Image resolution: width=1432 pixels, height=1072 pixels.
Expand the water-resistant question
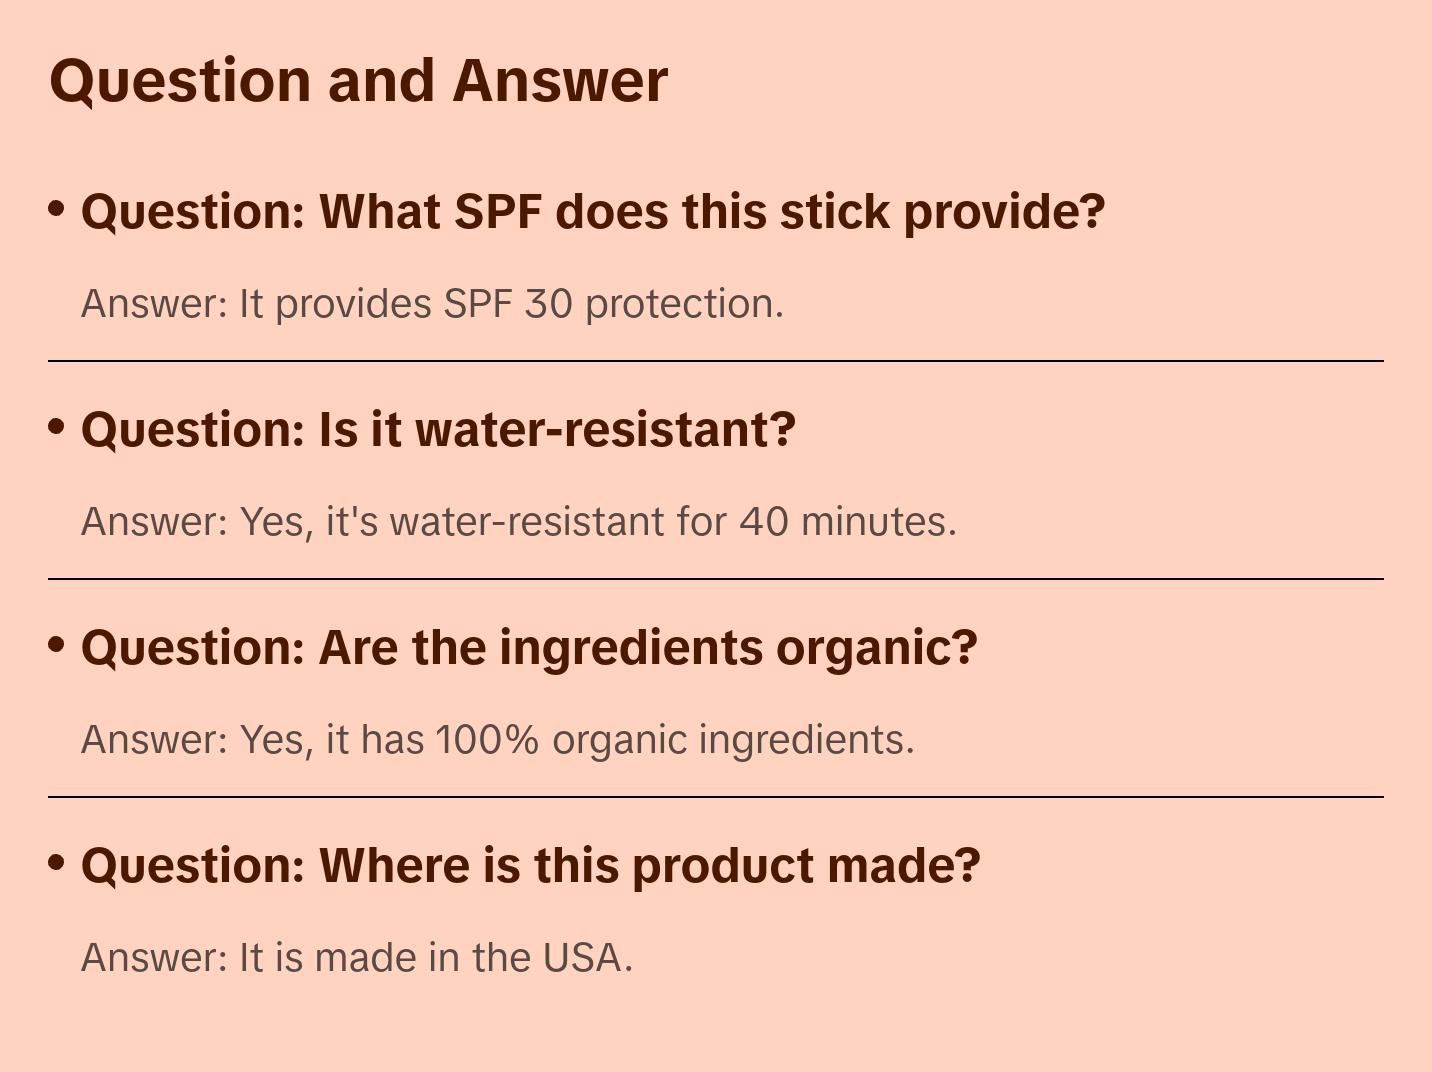pyautogui.click(x=438, y=430)
